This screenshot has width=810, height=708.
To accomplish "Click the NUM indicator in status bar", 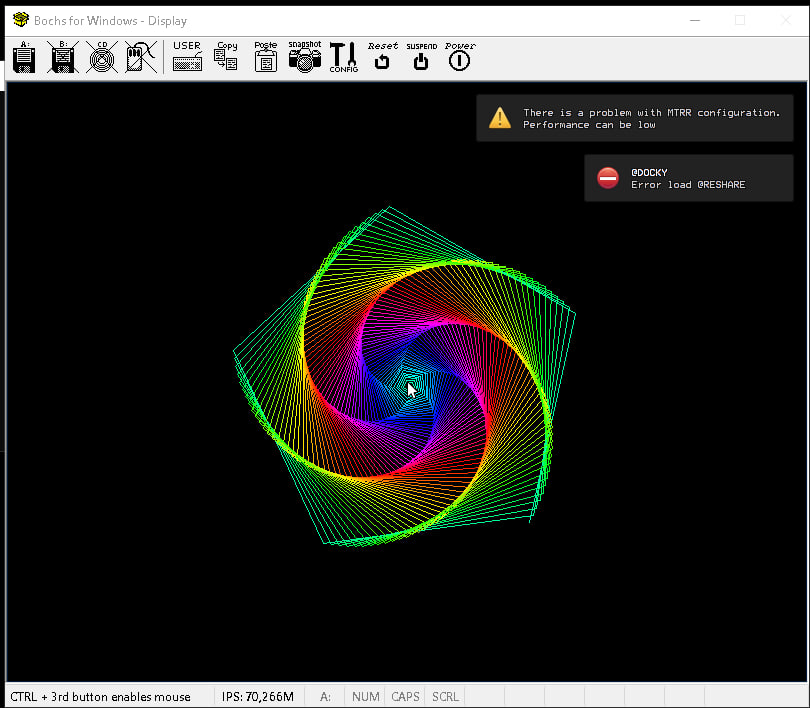I will (365, 696).
